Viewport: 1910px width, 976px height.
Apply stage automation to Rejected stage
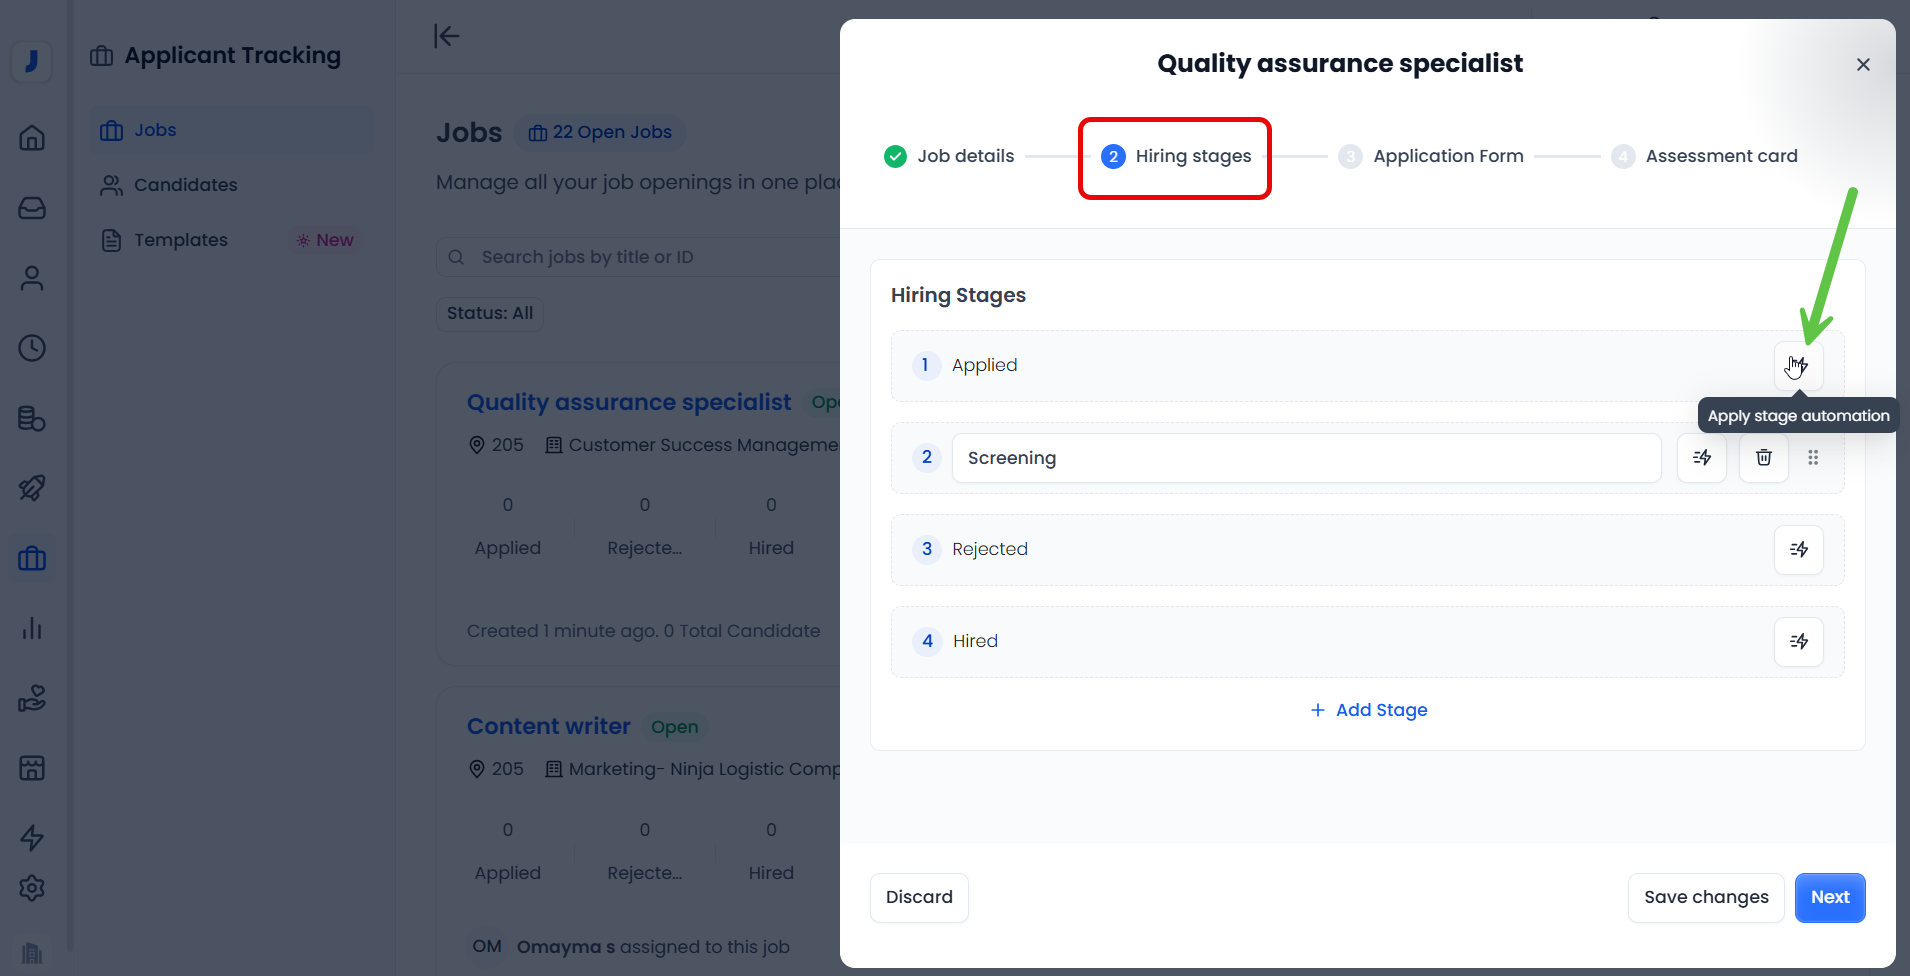(1798, 550)
